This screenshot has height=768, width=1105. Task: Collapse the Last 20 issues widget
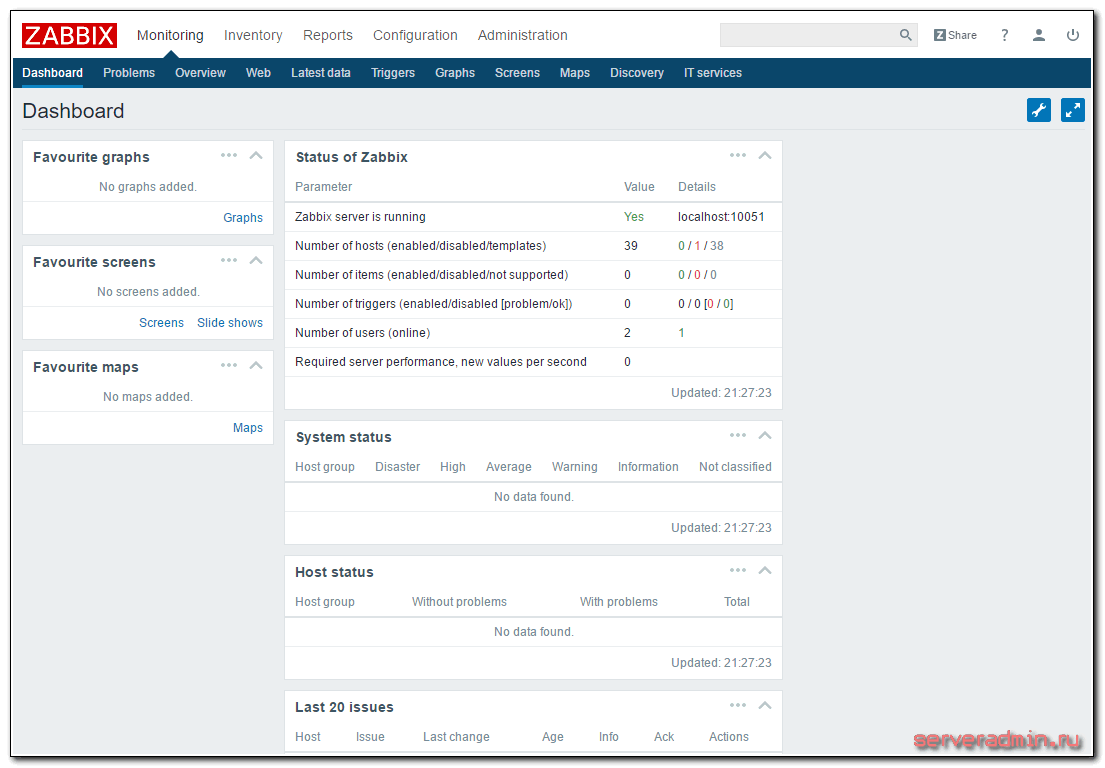point(765,706)
